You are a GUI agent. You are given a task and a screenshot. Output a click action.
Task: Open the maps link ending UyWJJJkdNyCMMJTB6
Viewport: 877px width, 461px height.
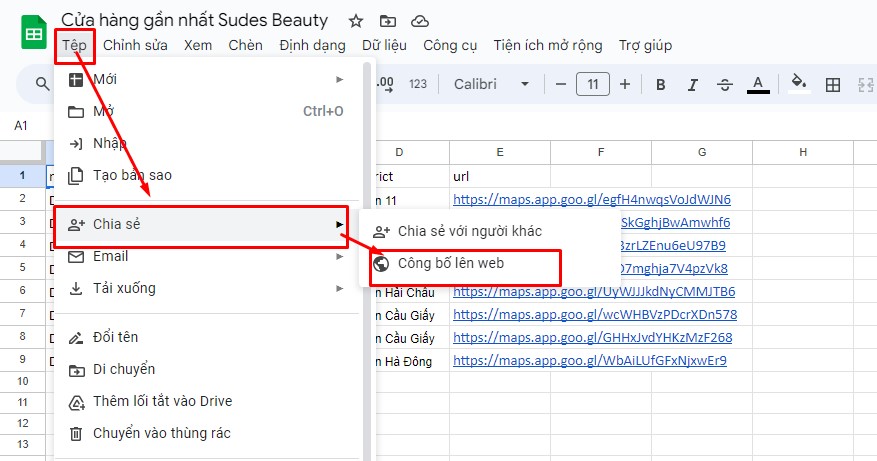594,291
